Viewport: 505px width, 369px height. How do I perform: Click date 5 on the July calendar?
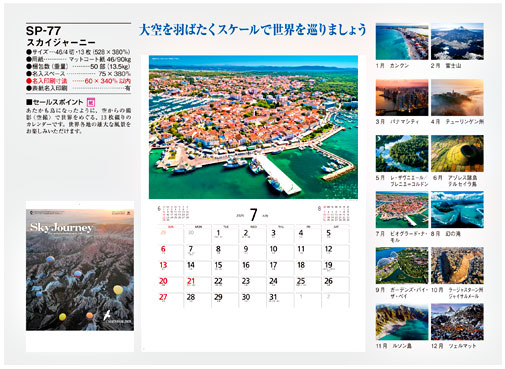pyautogui.click(x=328, y=233)
